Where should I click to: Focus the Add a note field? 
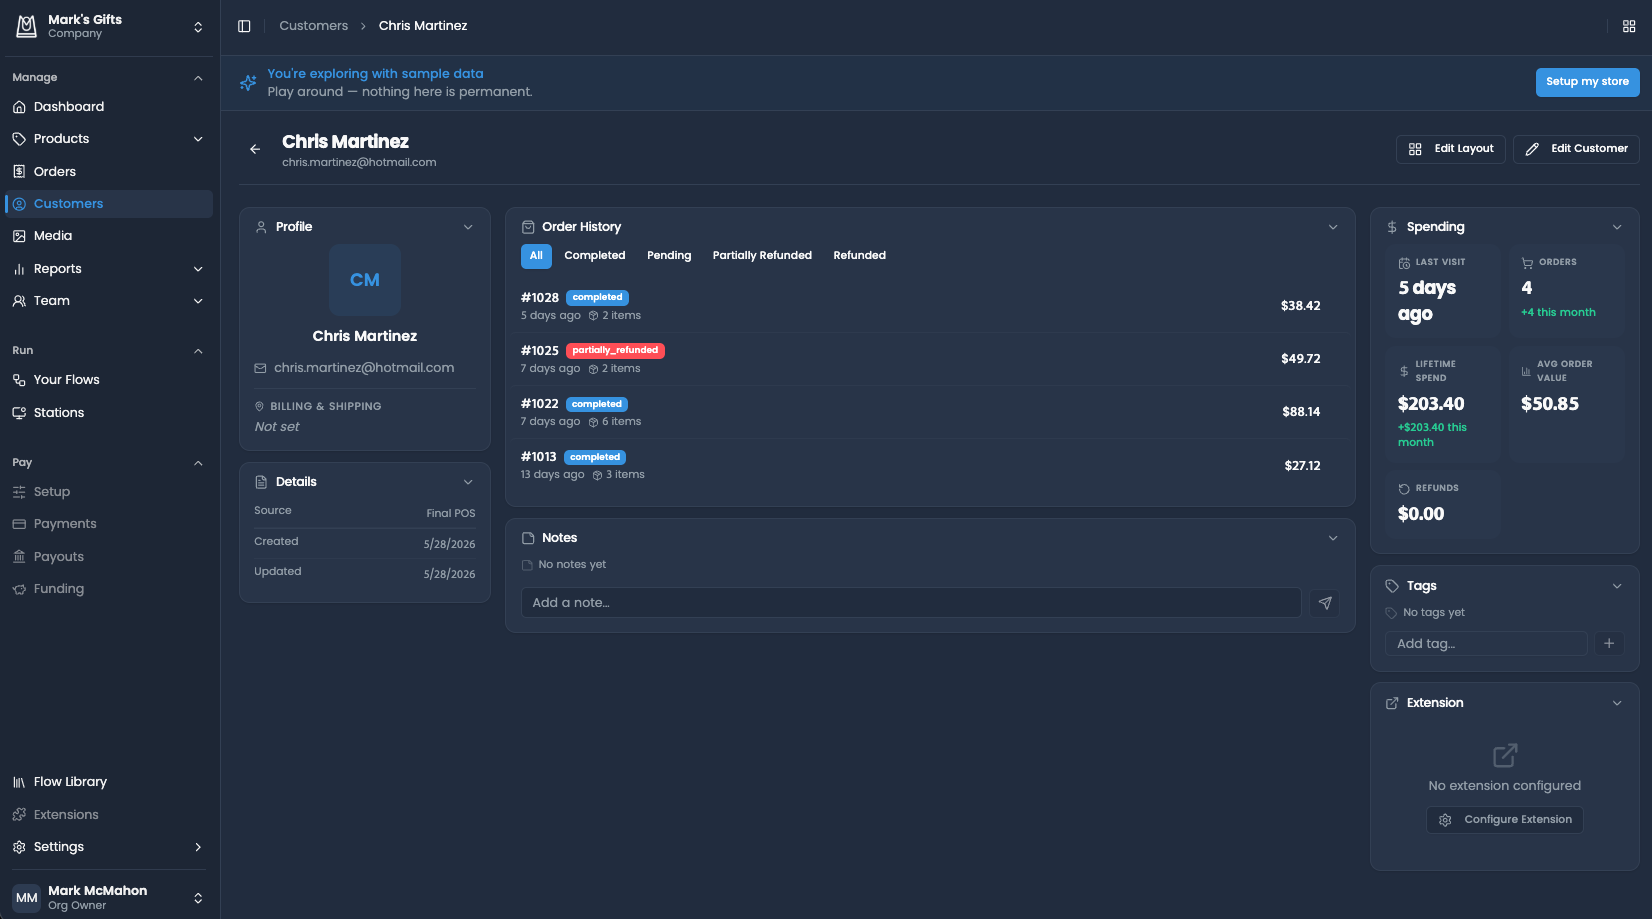(911, 603)
